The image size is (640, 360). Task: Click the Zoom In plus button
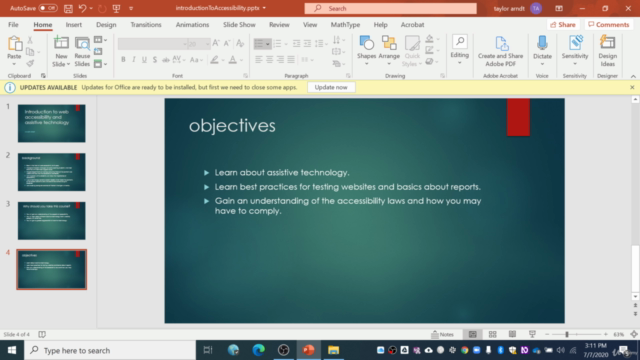606,334
